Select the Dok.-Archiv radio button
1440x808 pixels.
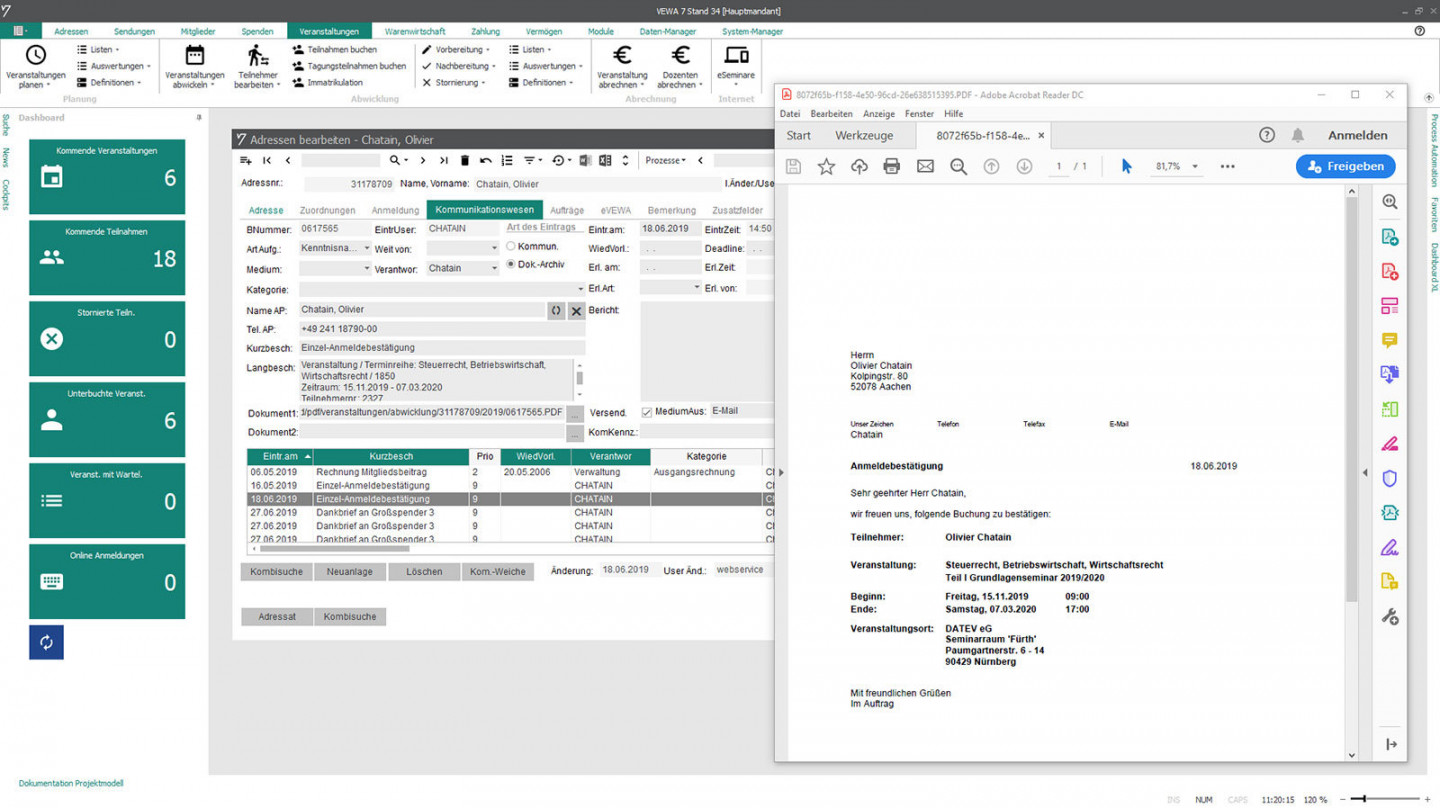510,264
